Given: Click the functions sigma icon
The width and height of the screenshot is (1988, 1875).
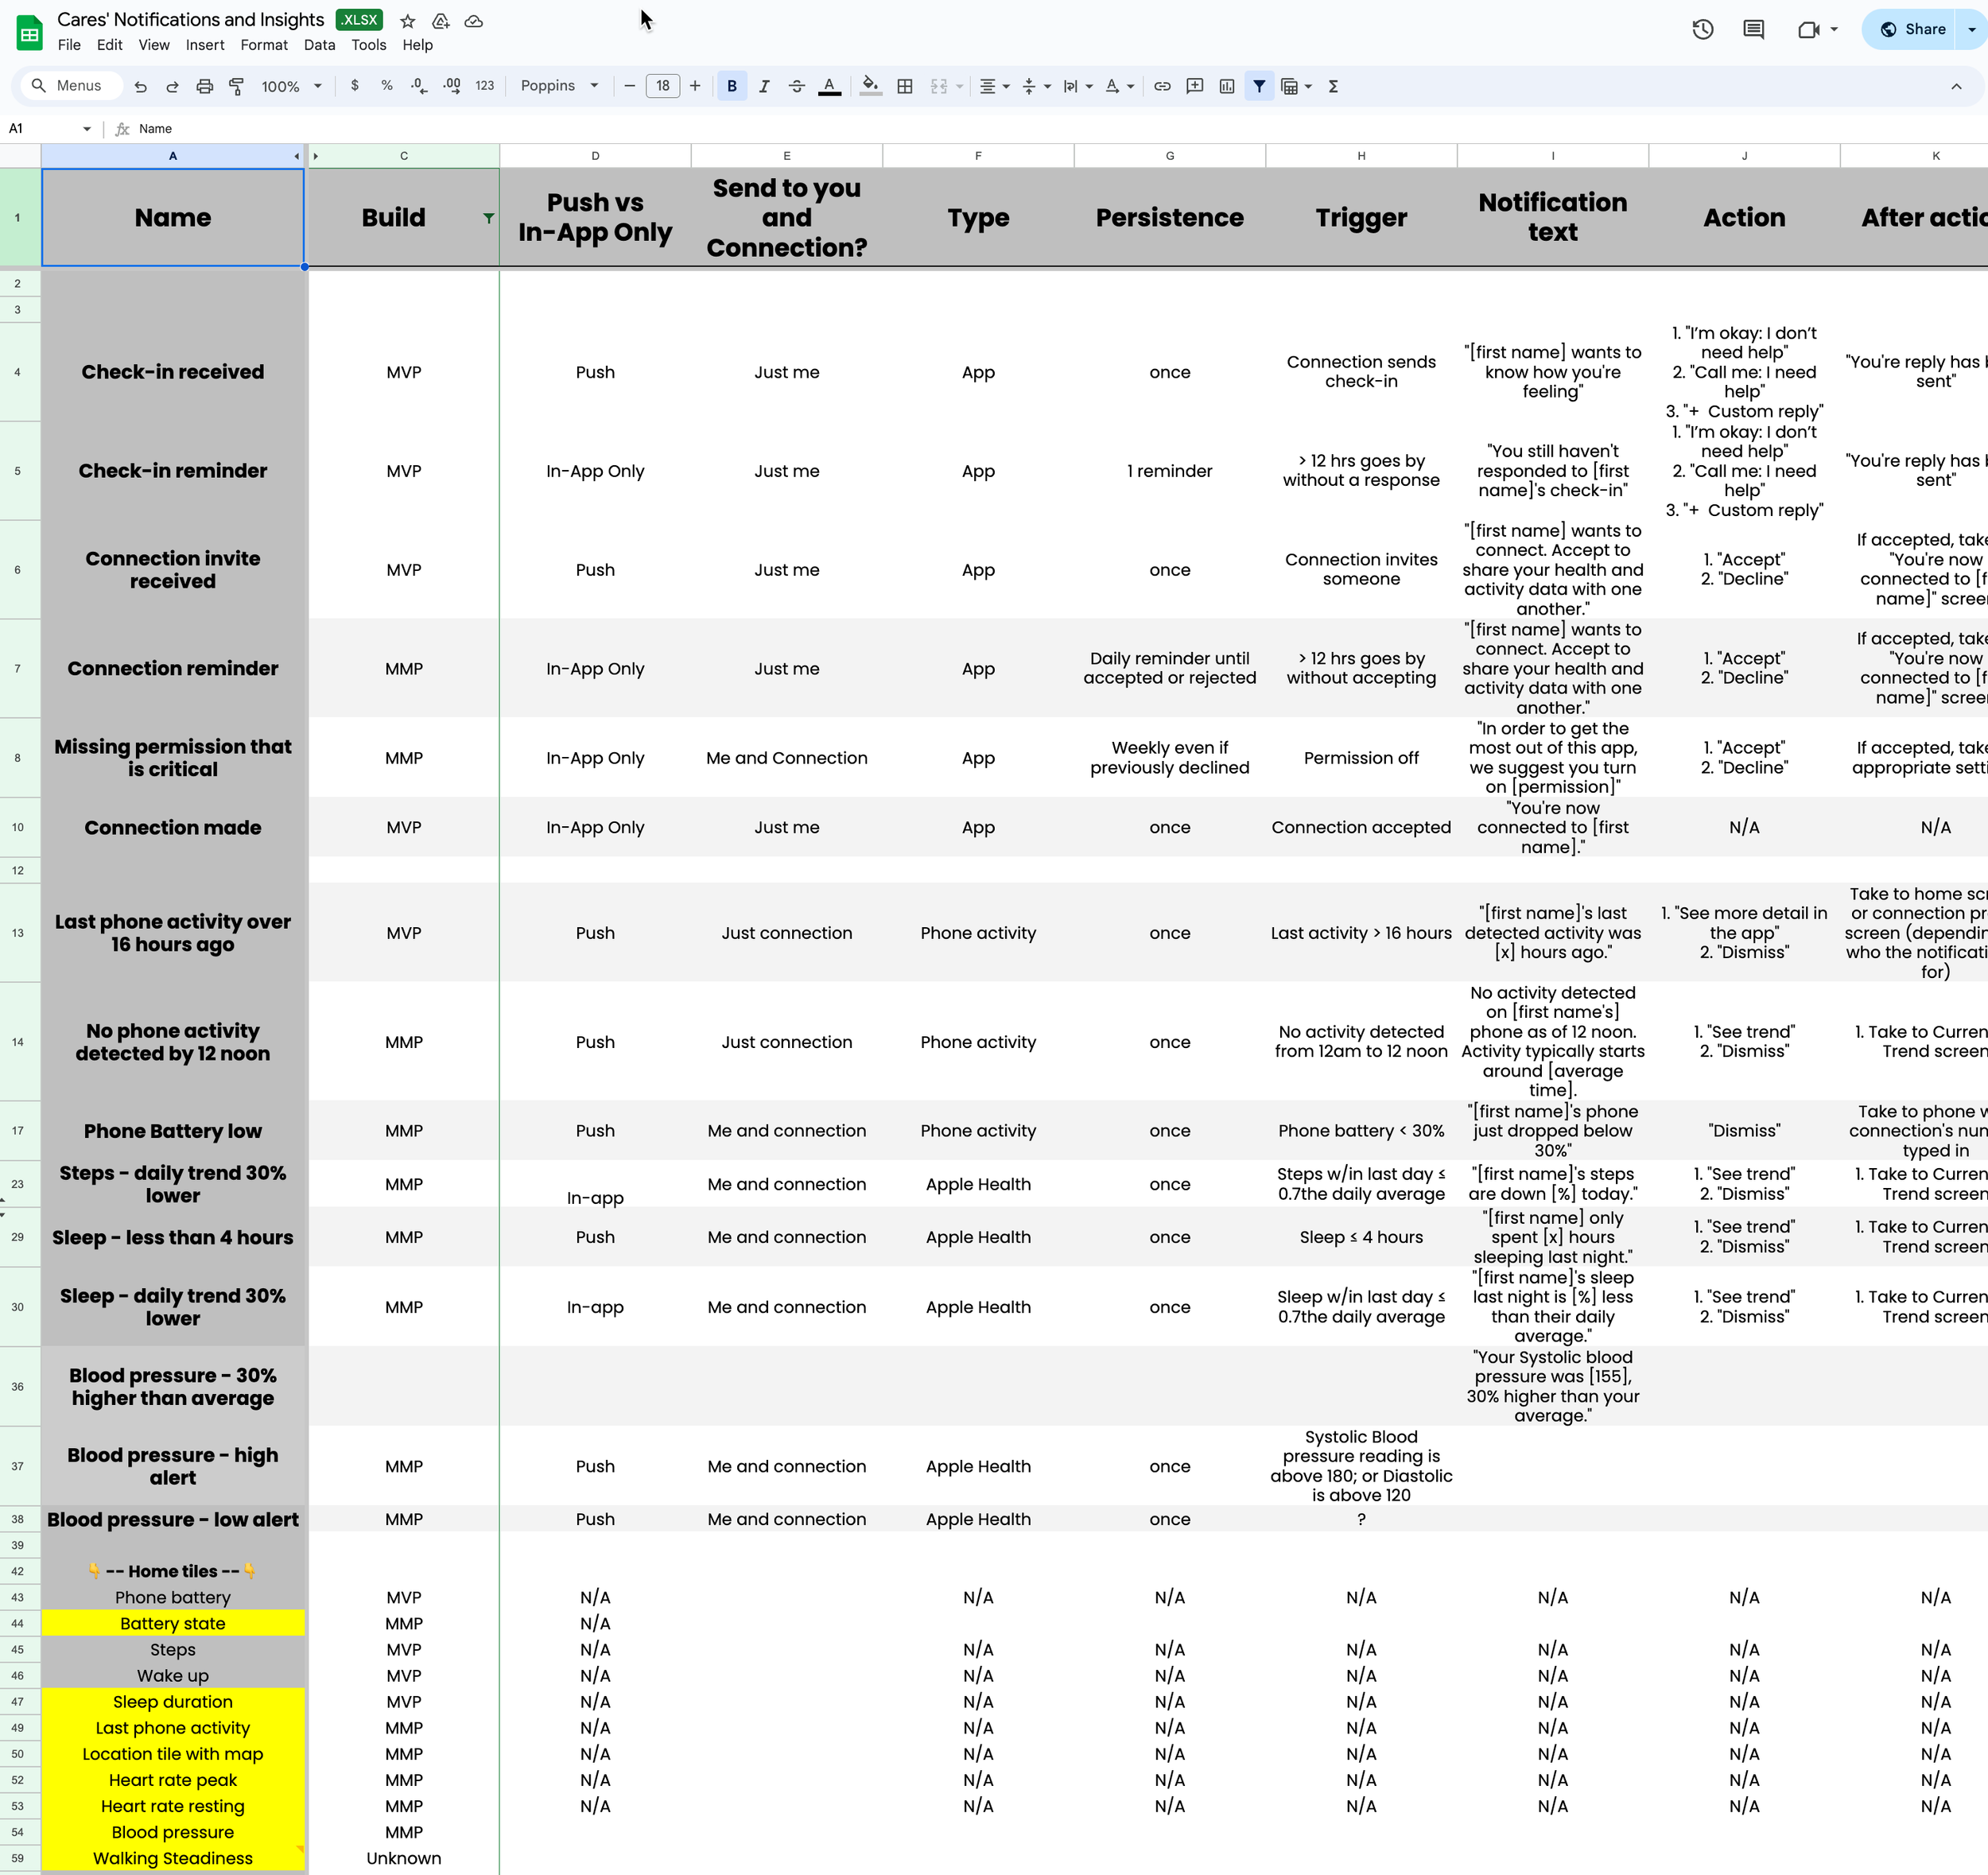Looking at the screenshot, I should coord(1333,86).
